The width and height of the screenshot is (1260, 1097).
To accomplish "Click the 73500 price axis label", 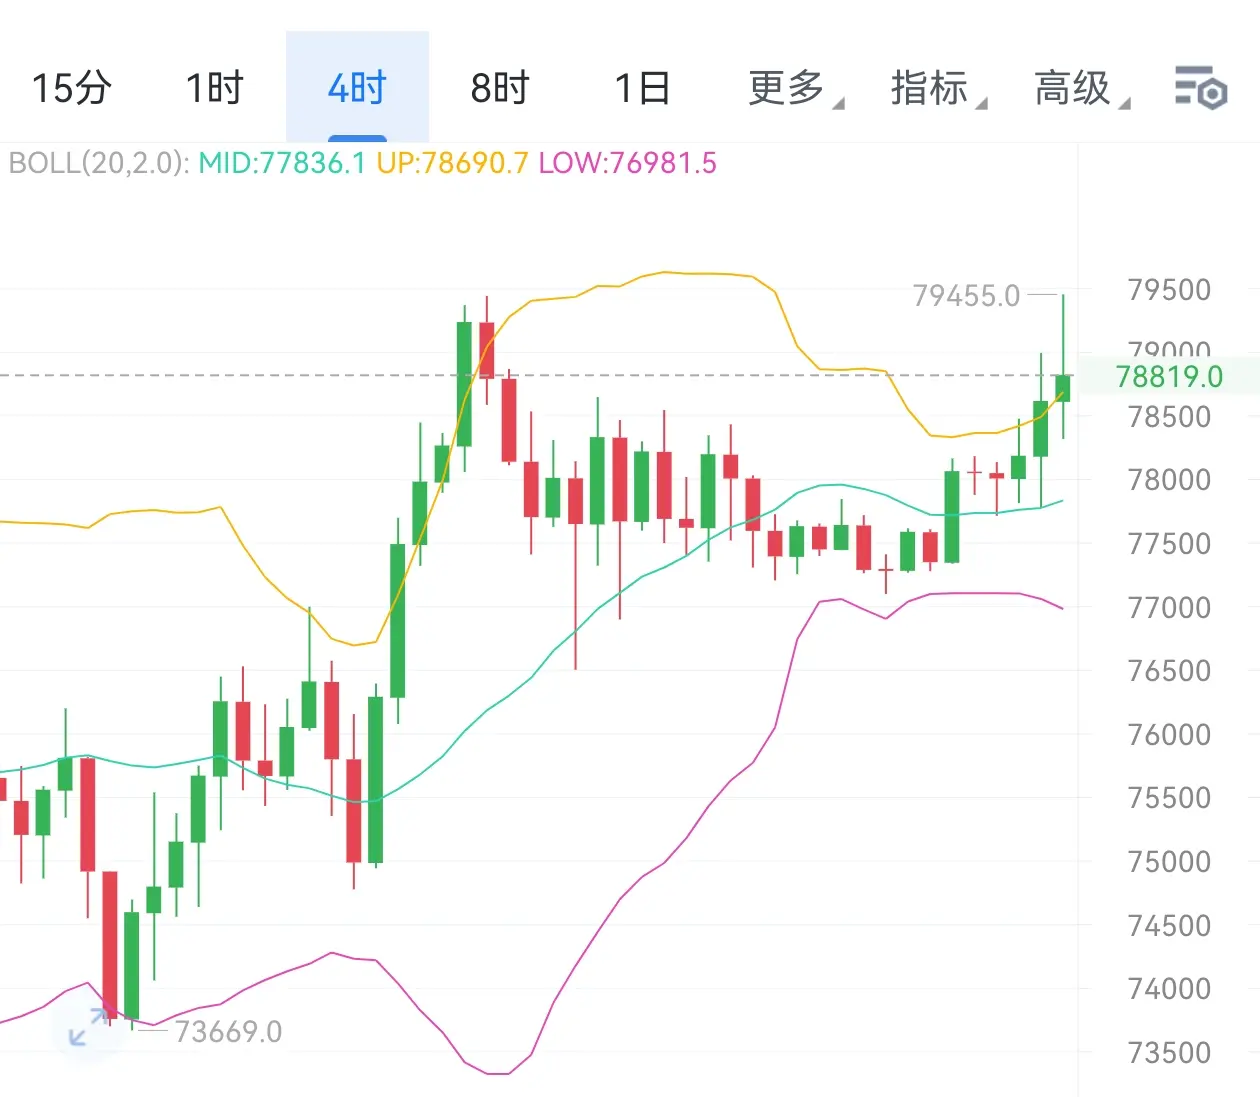I will point(1169,1052).
